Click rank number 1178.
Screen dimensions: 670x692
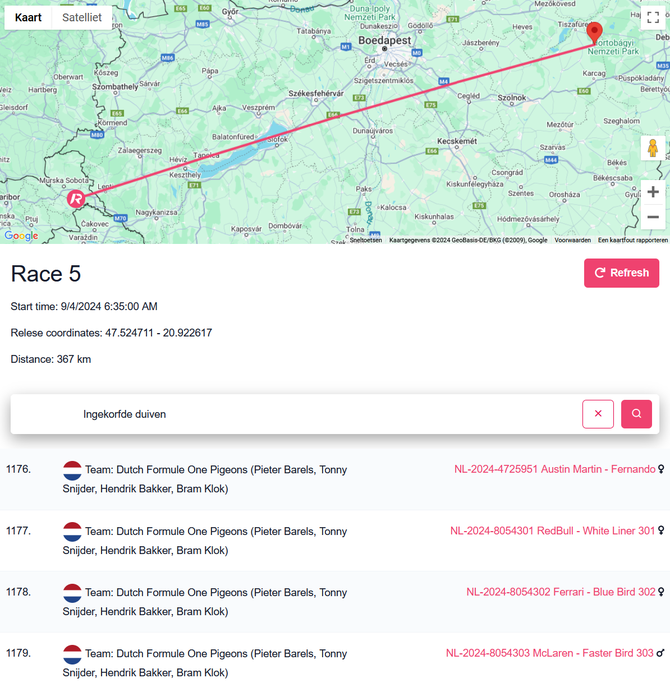[19, 592]
